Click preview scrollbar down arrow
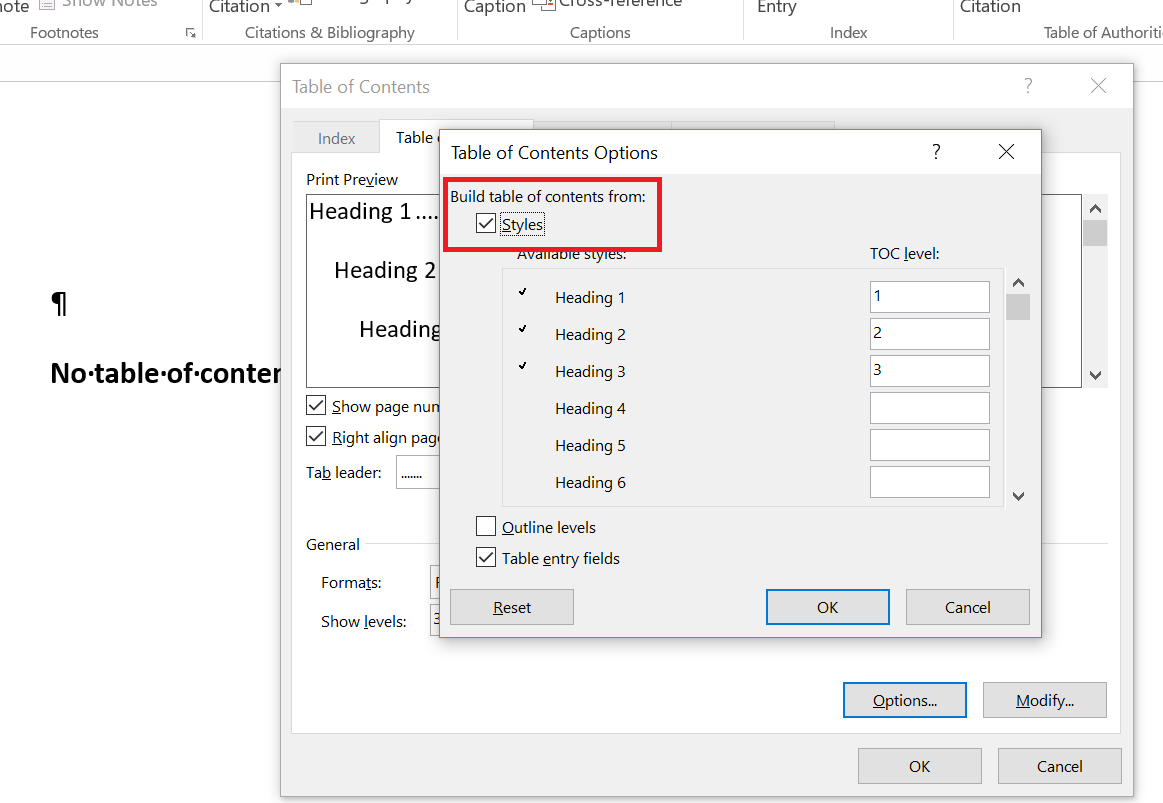This screenshot has width=1163, height=803. [x=1095, y=375]
